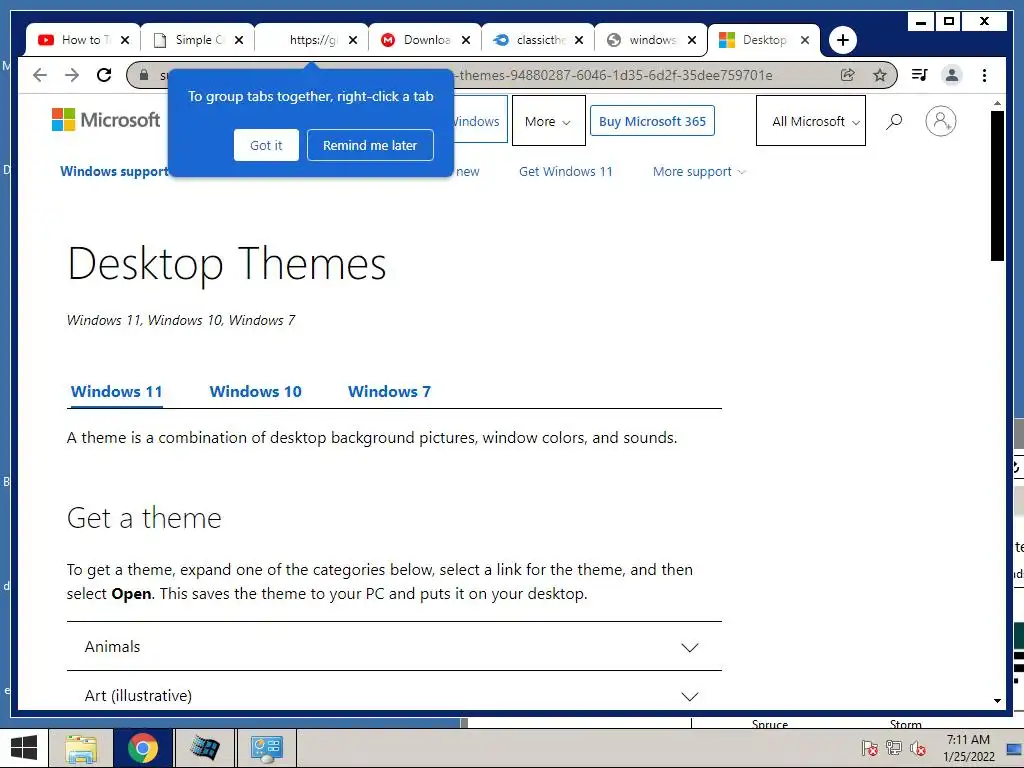Close the classictheme tab
Screen dimensions: 1024x768
point(579,40)
